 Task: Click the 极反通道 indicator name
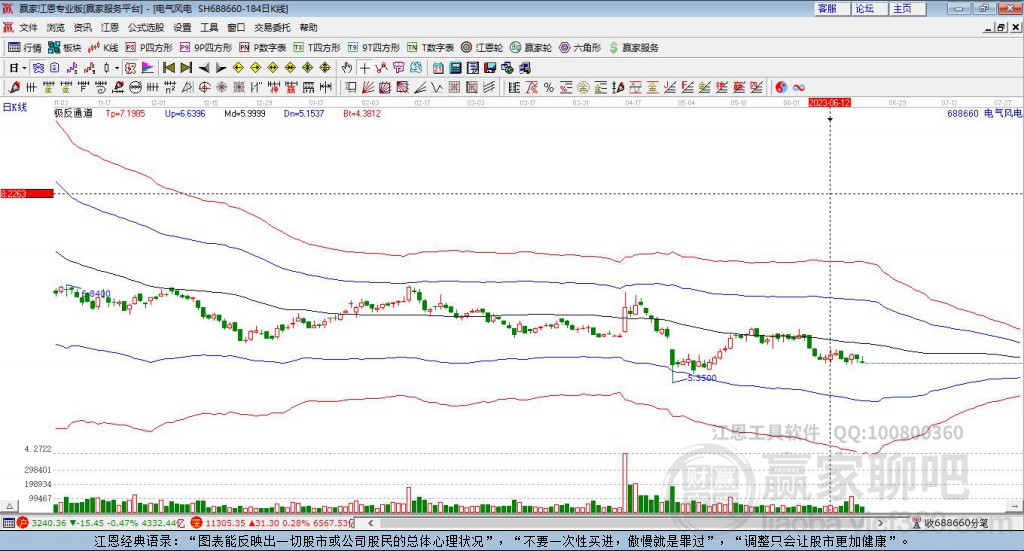(73, 113)
